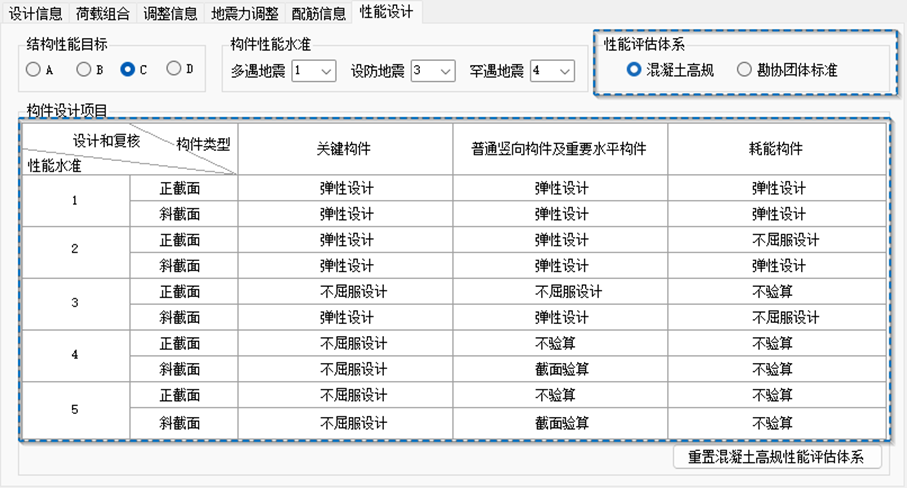Image resolution: width=907 pixels, height=488 pixels.
Task: Click 关键构件 column header
Action: tap(345, 149)
